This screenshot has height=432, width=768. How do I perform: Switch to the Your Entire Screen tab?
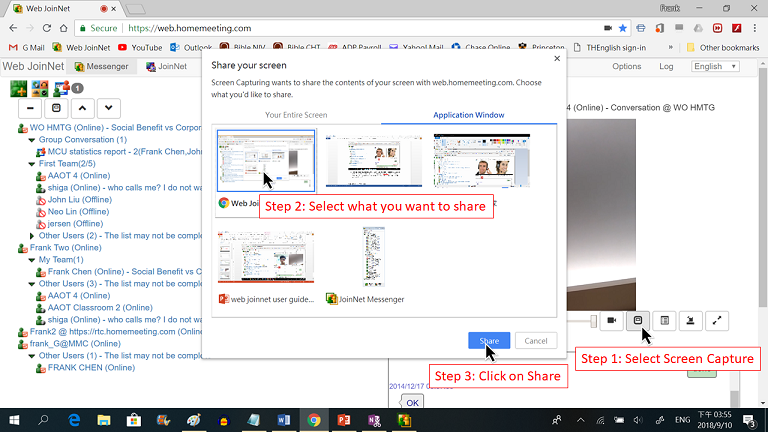click(295, 115)
